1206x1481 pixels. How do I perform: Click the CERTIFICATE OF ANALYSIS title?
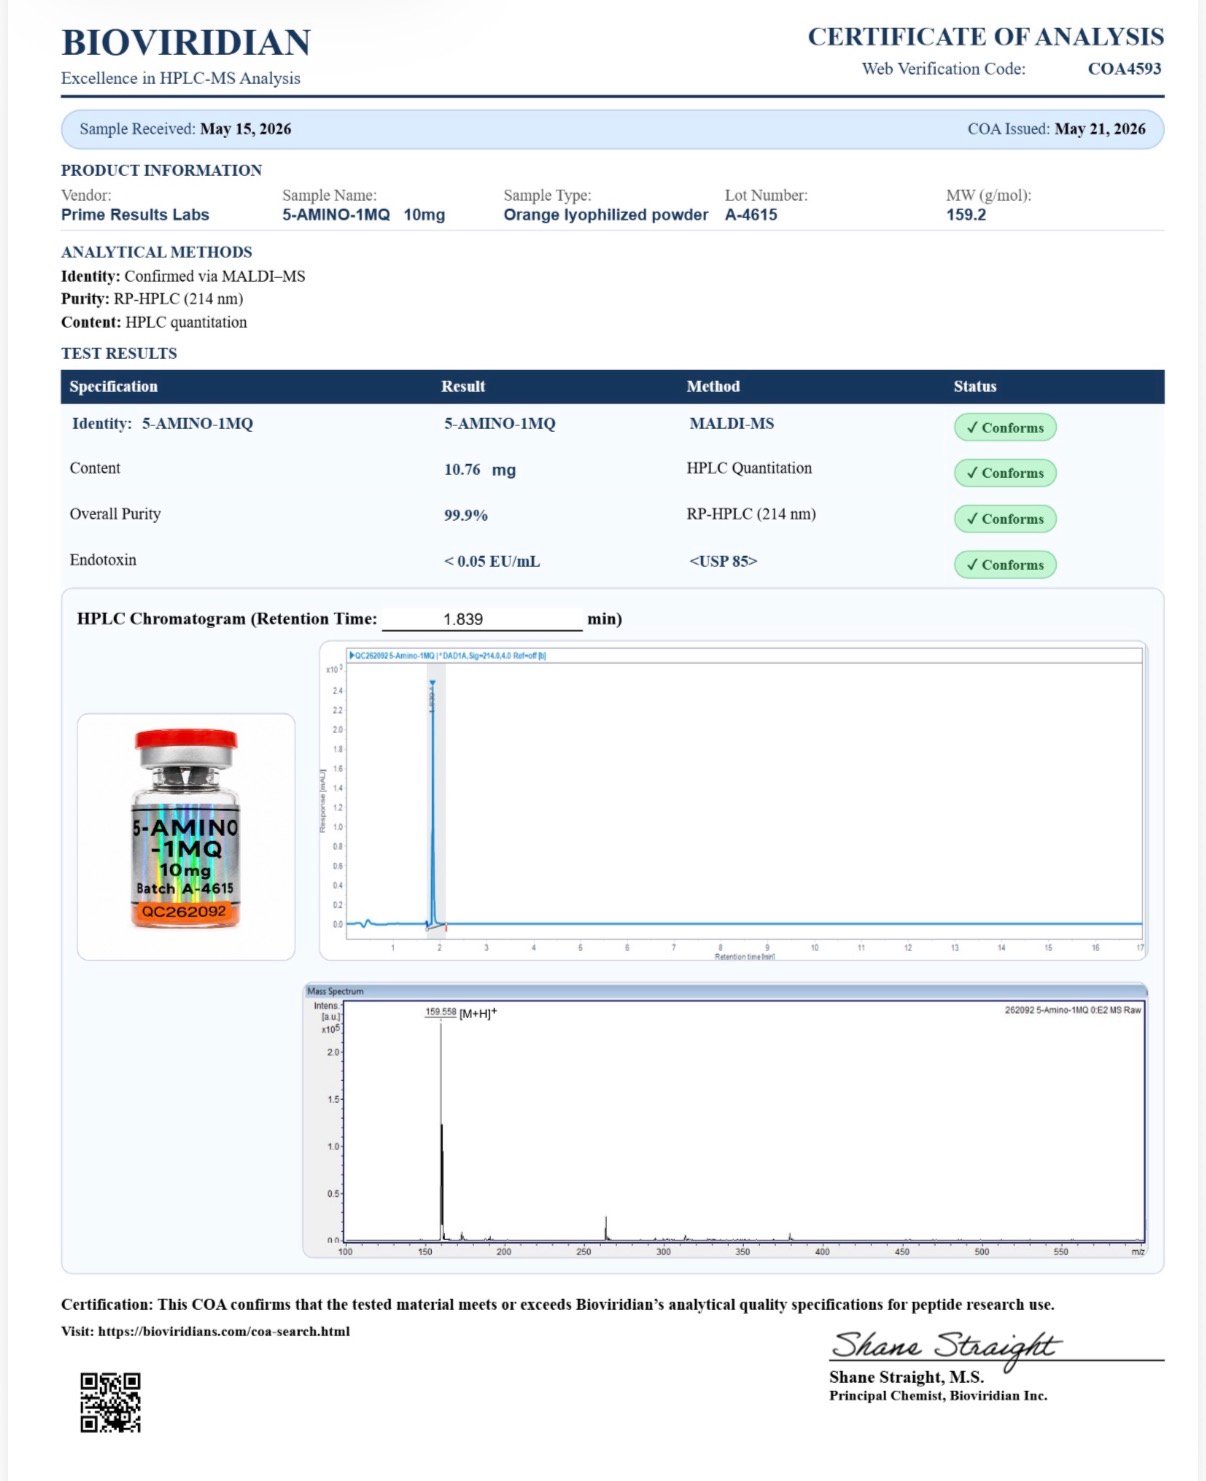coord(986,37)
